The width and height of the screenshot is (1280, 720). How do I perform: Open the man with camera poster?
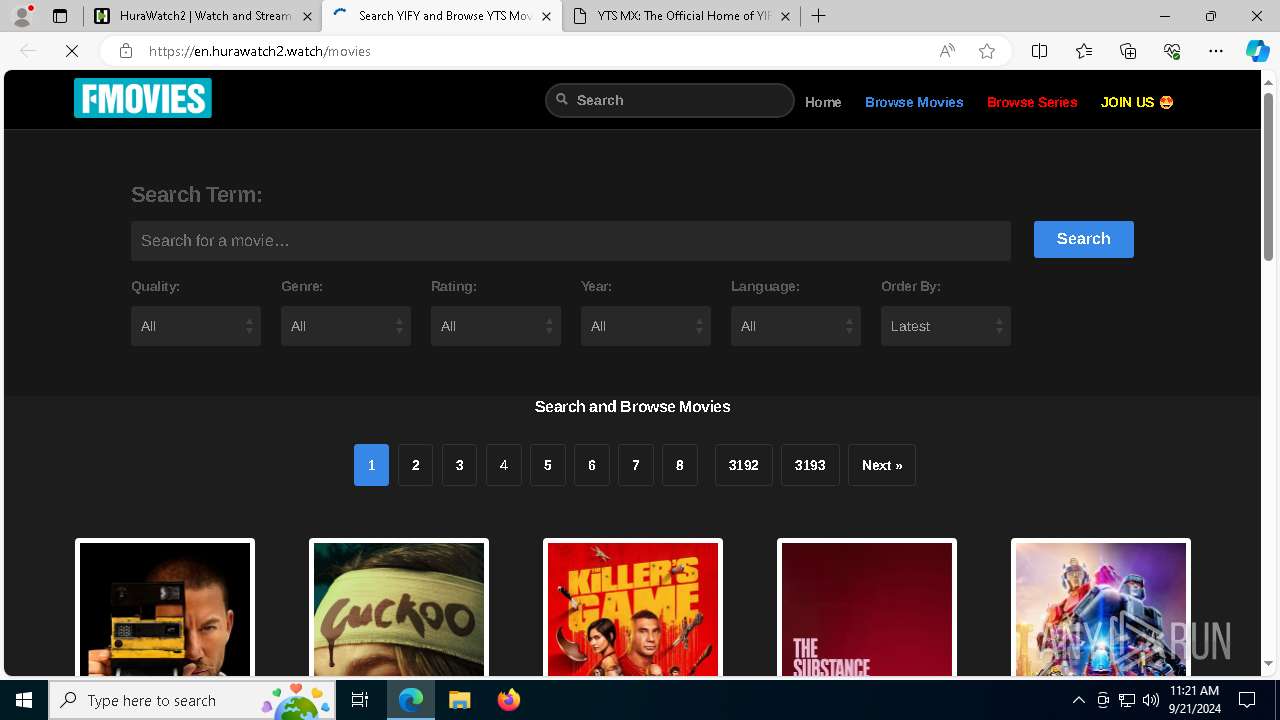[165, 608]
